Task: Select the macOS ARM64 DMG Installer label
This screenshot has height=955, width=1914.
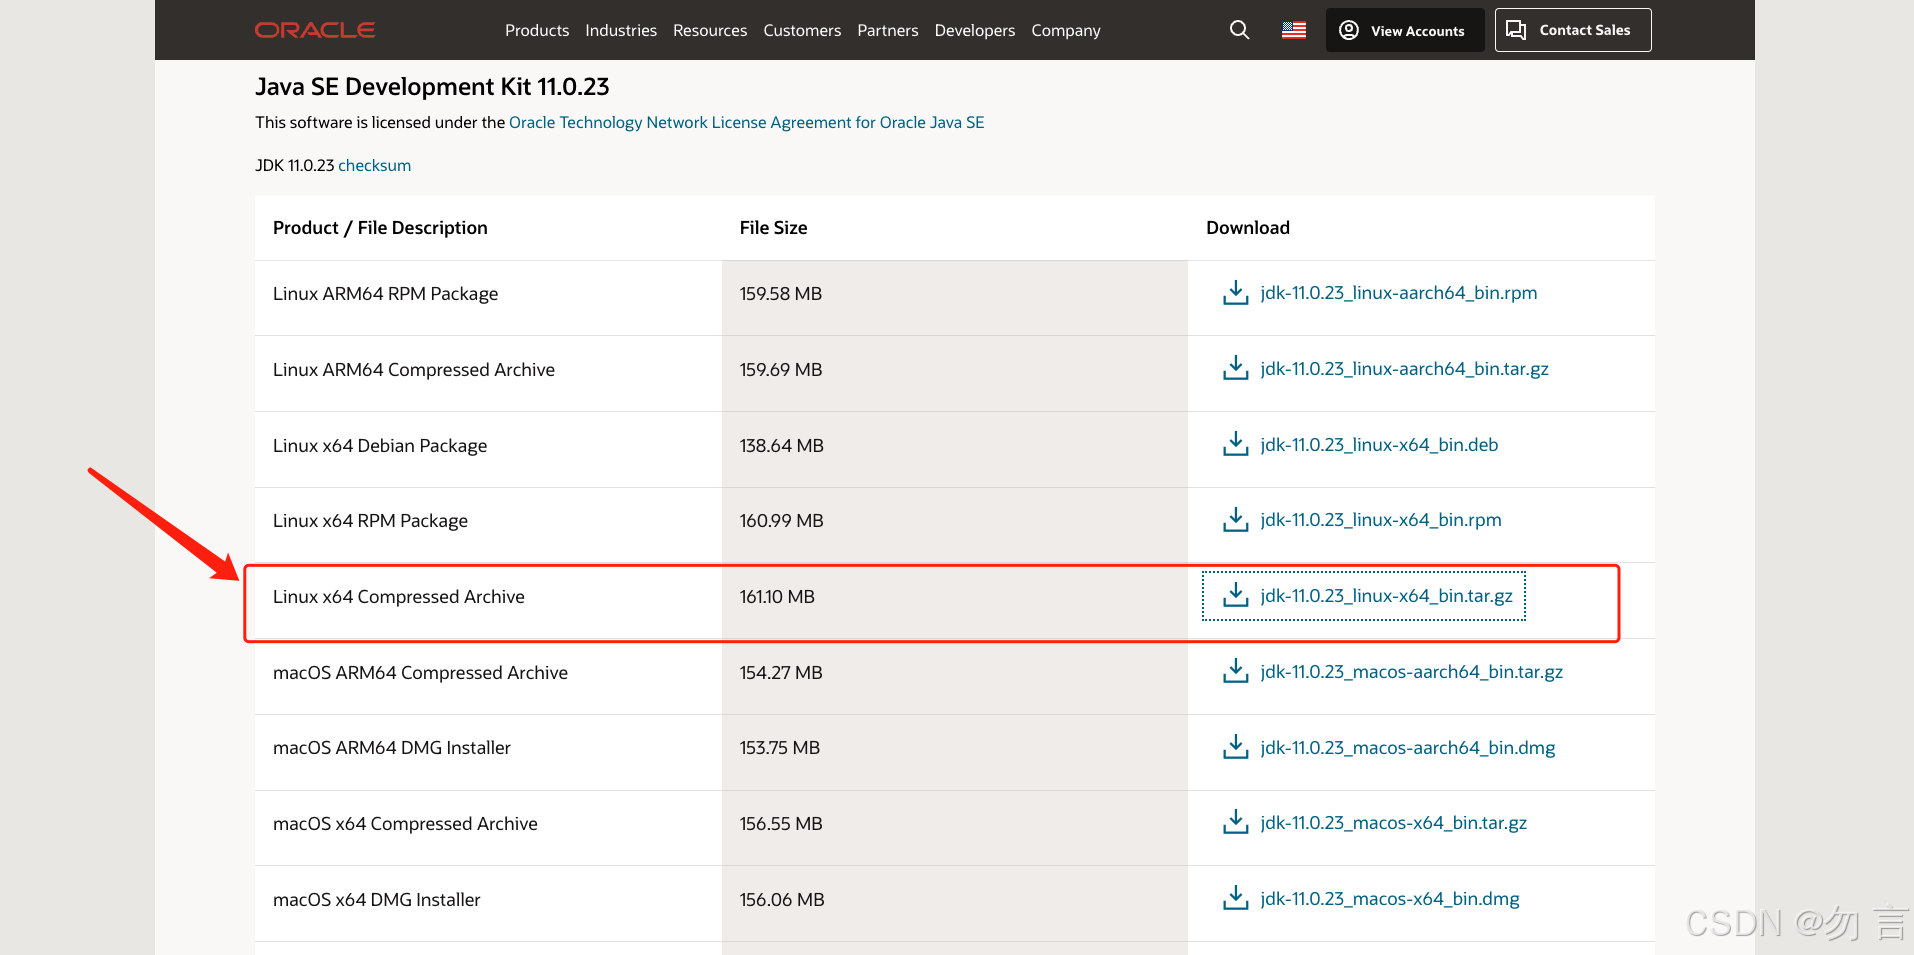Action: [x=392, y=748]
